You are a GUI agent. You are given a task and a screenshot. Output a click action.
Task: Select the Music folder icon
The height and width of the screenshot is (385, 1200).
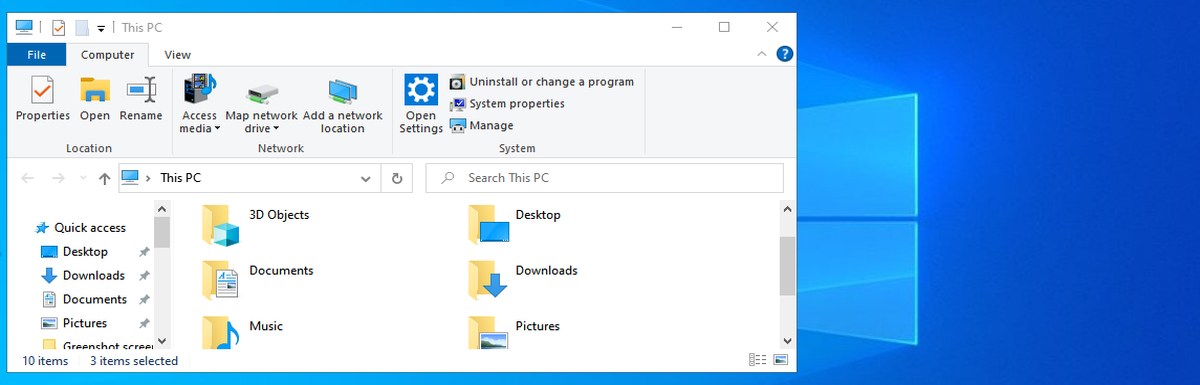click(x=220, y=332)
